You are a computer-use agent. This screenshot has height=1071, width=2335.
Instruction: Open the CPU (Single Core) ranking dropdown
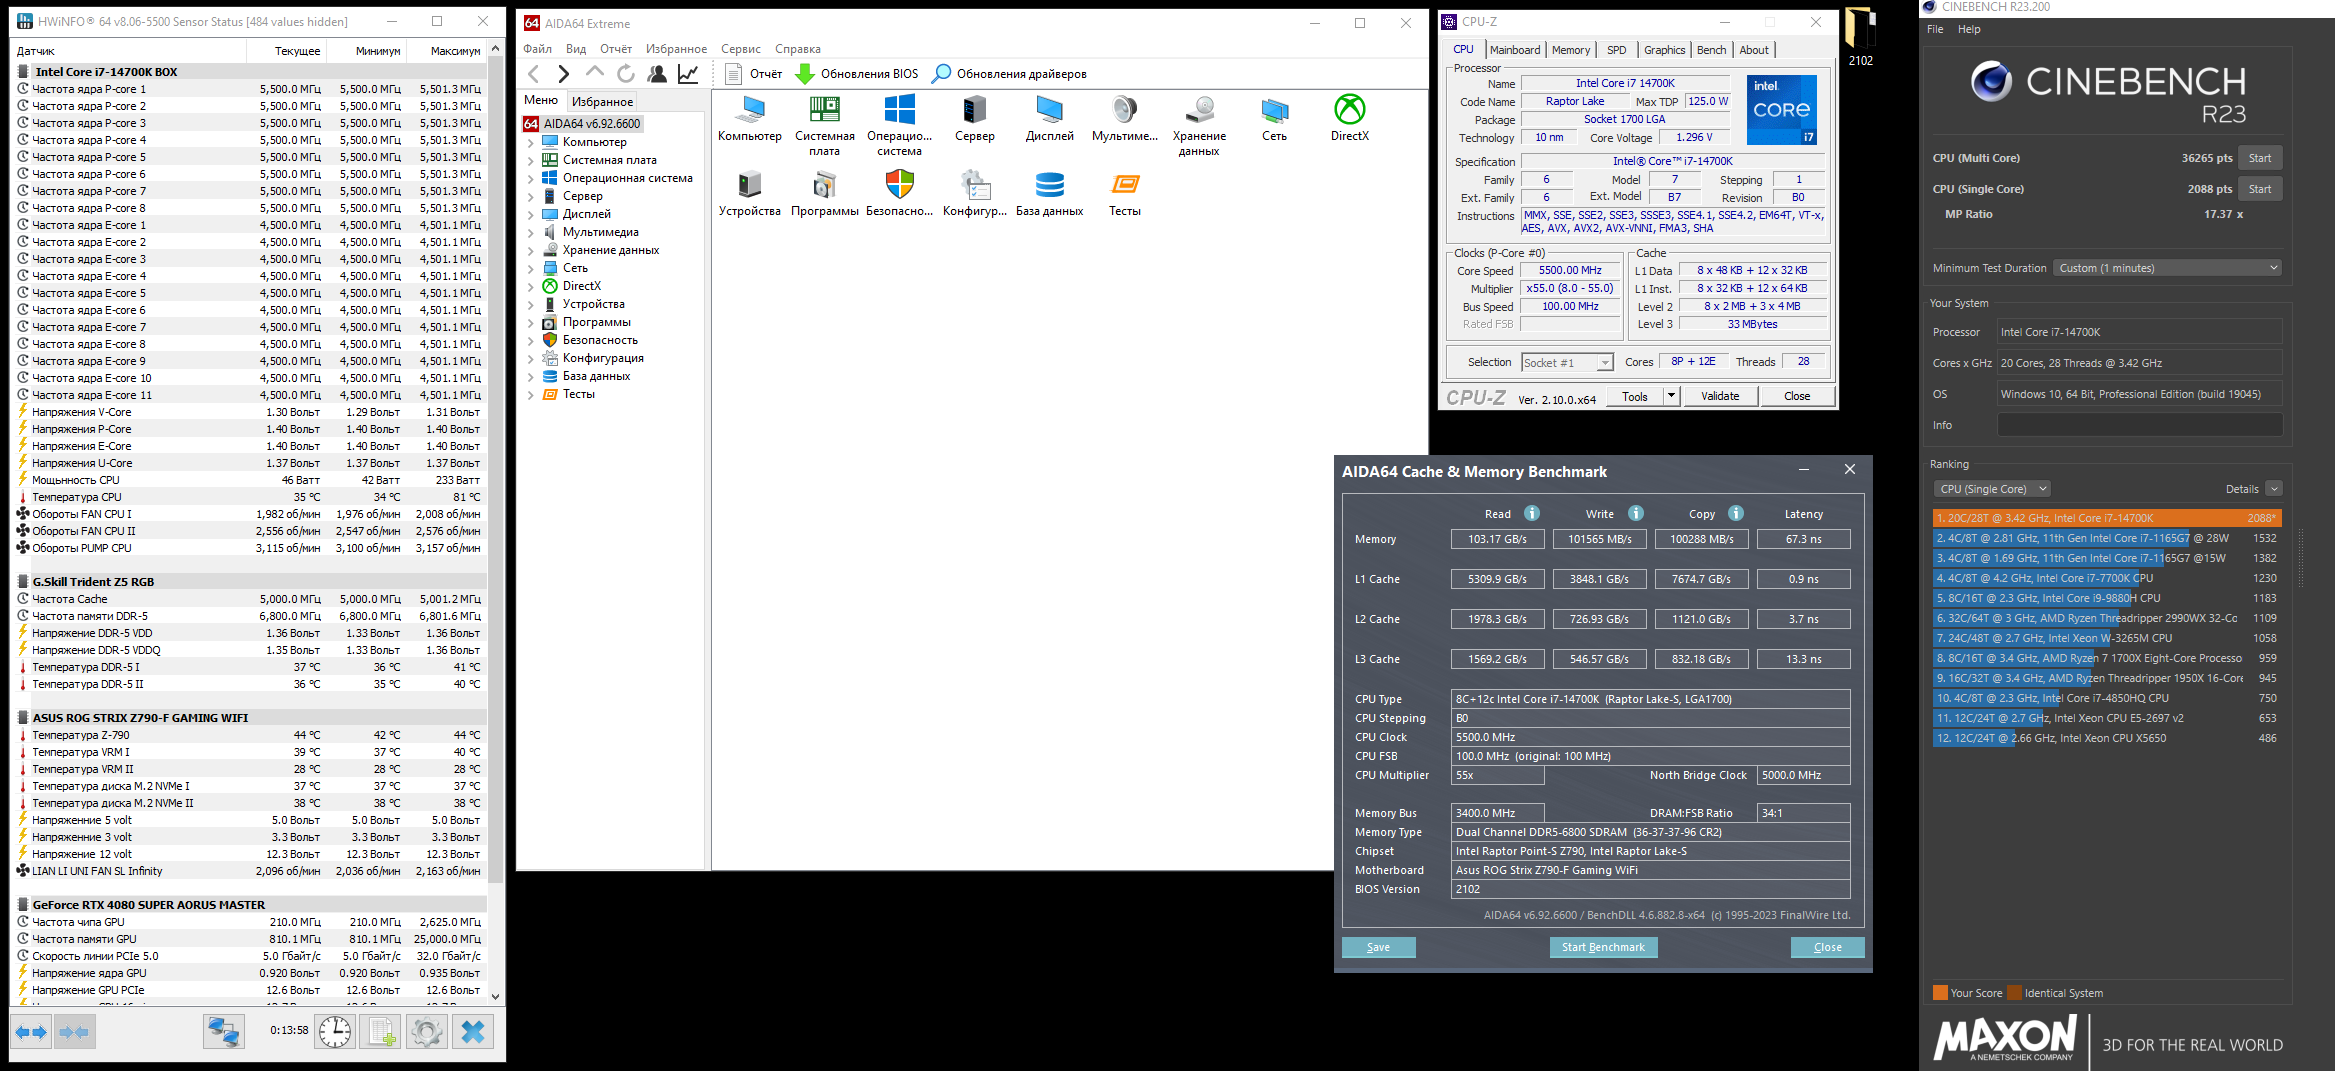point(1992,489)
